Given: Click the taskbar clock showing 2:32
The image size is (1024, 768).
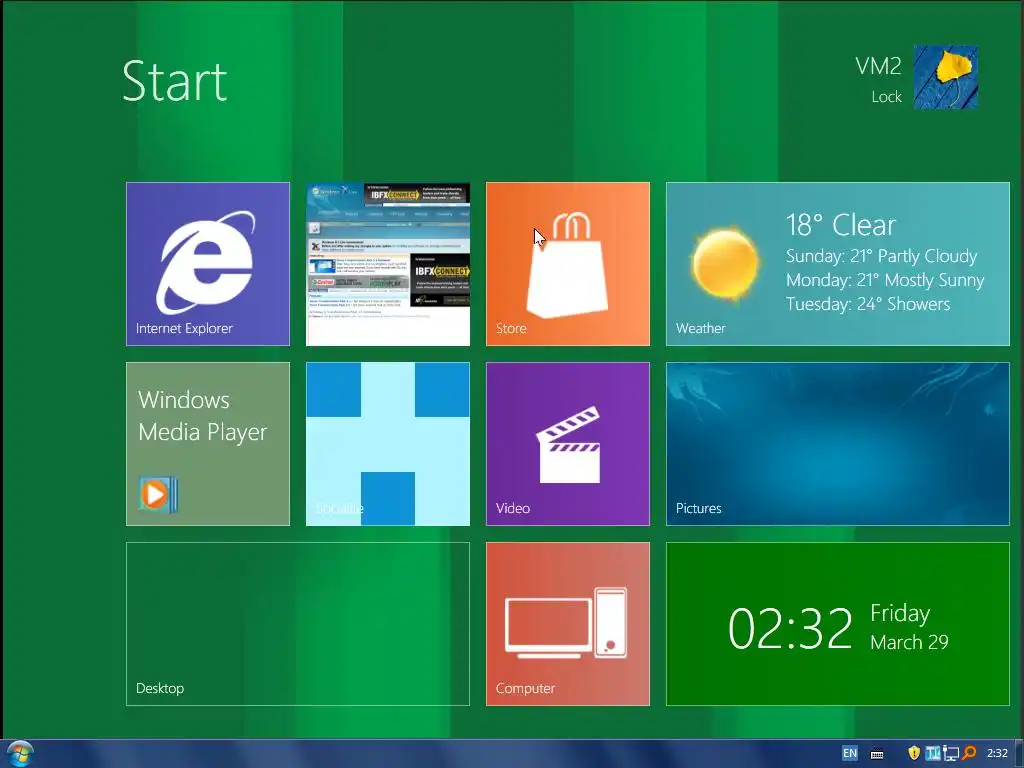Looking at the screenshot, I should point(997,753).
